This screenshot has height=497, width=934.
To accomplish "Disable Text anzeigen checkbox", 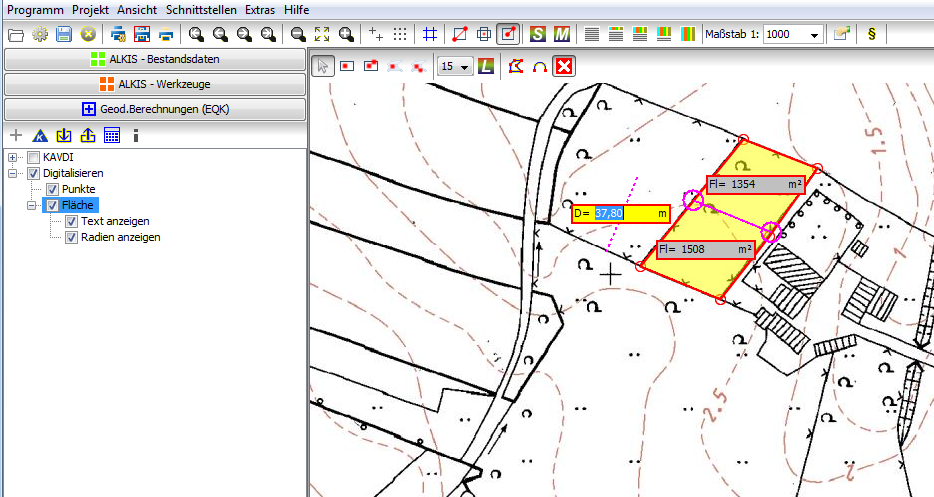I will pyautogui.click(x=71, y=222).
